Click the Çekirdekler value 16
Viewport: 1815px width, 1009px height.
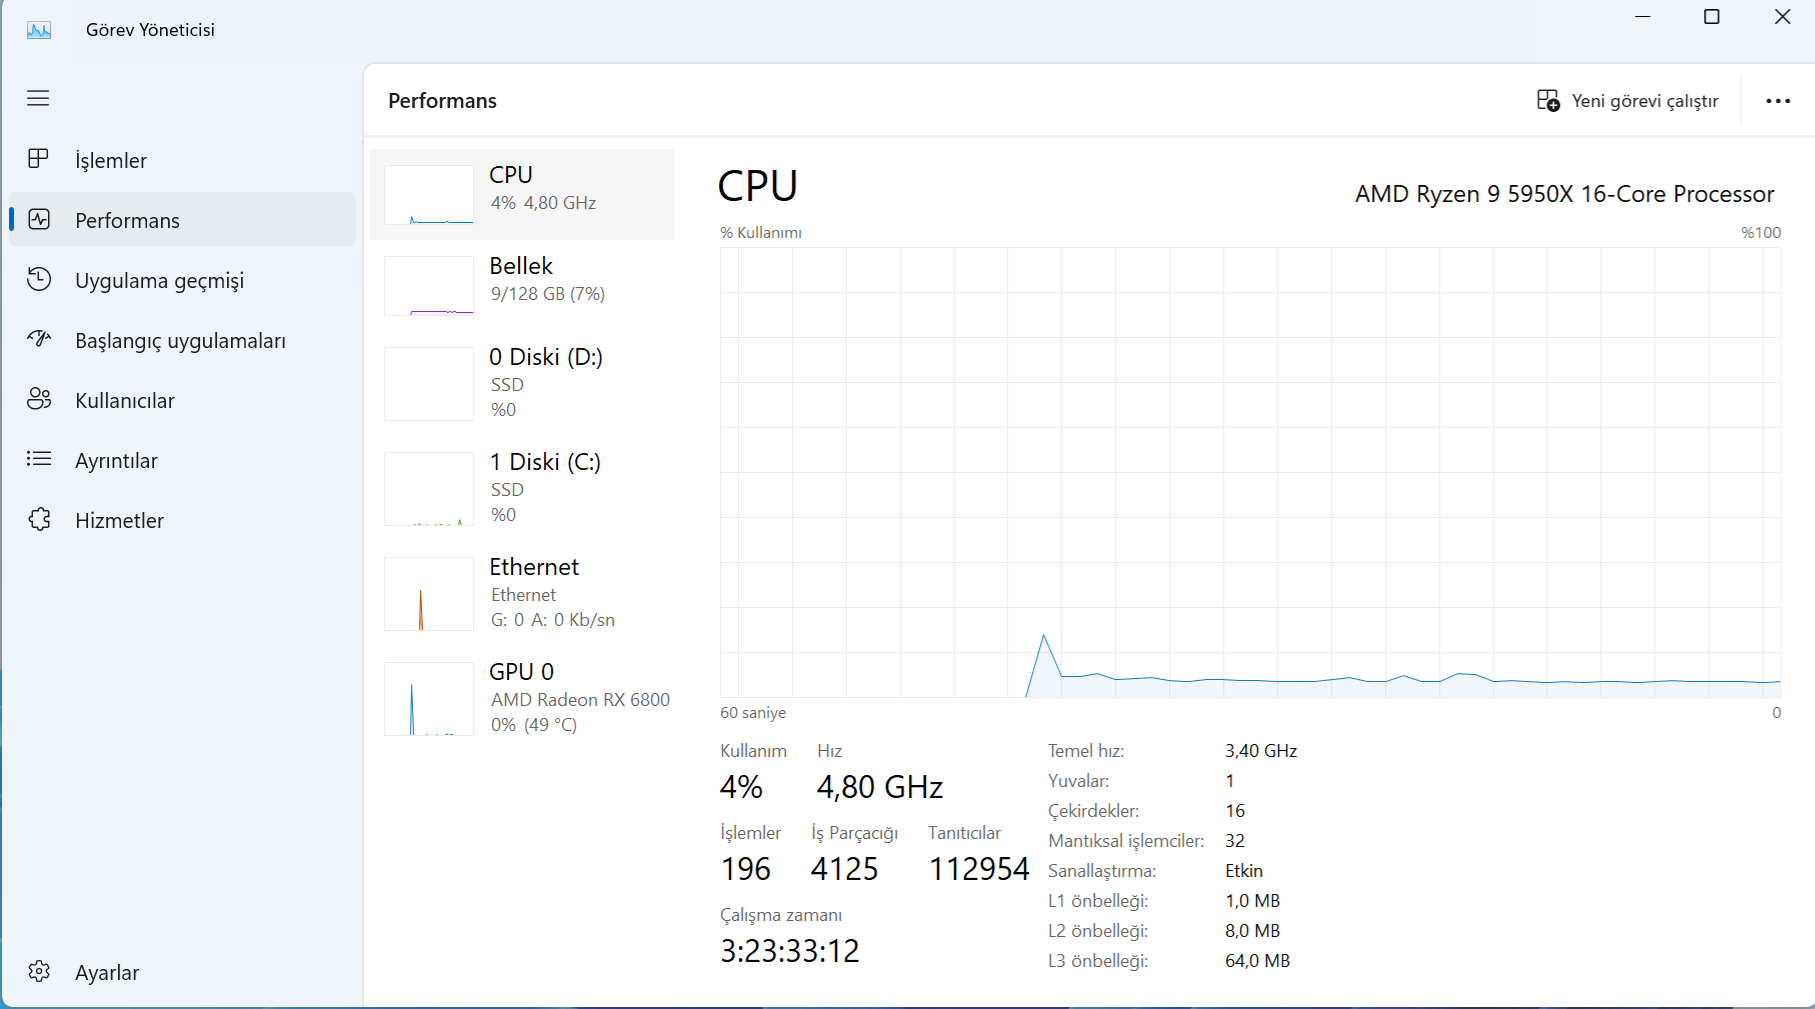point(1235,811)
